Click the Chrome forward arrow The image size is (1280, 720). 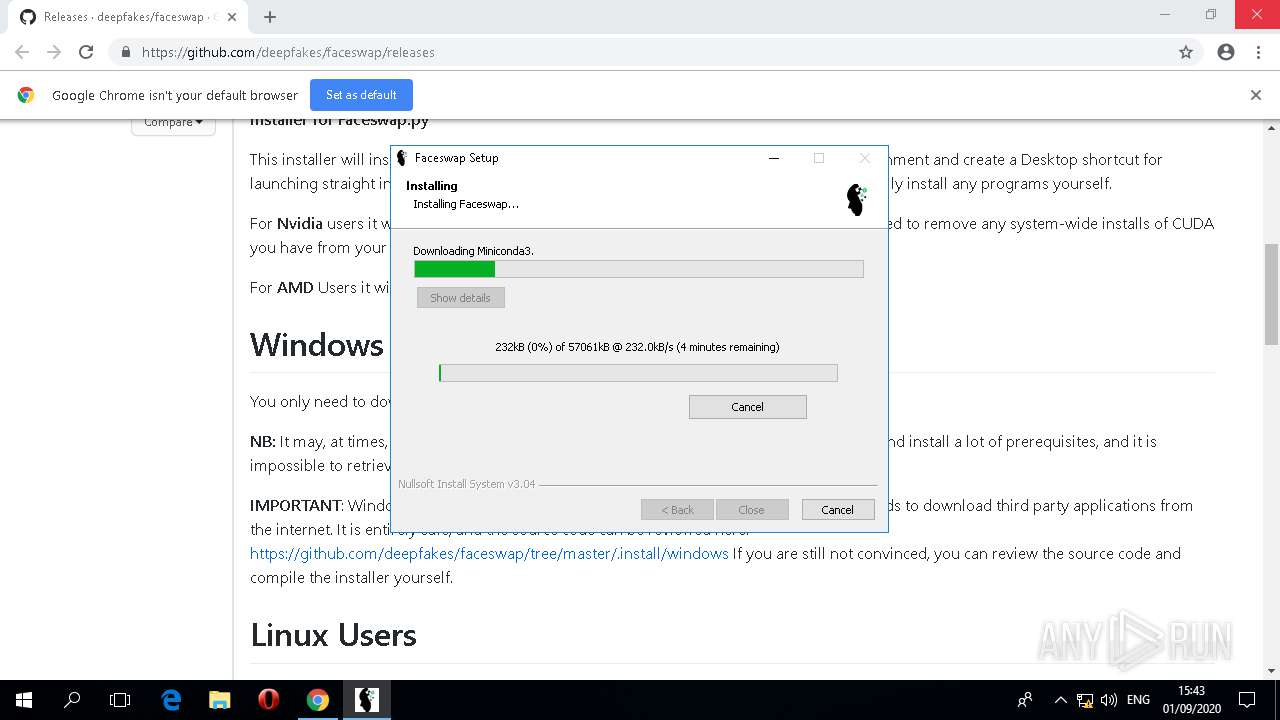tap(54, 52)
